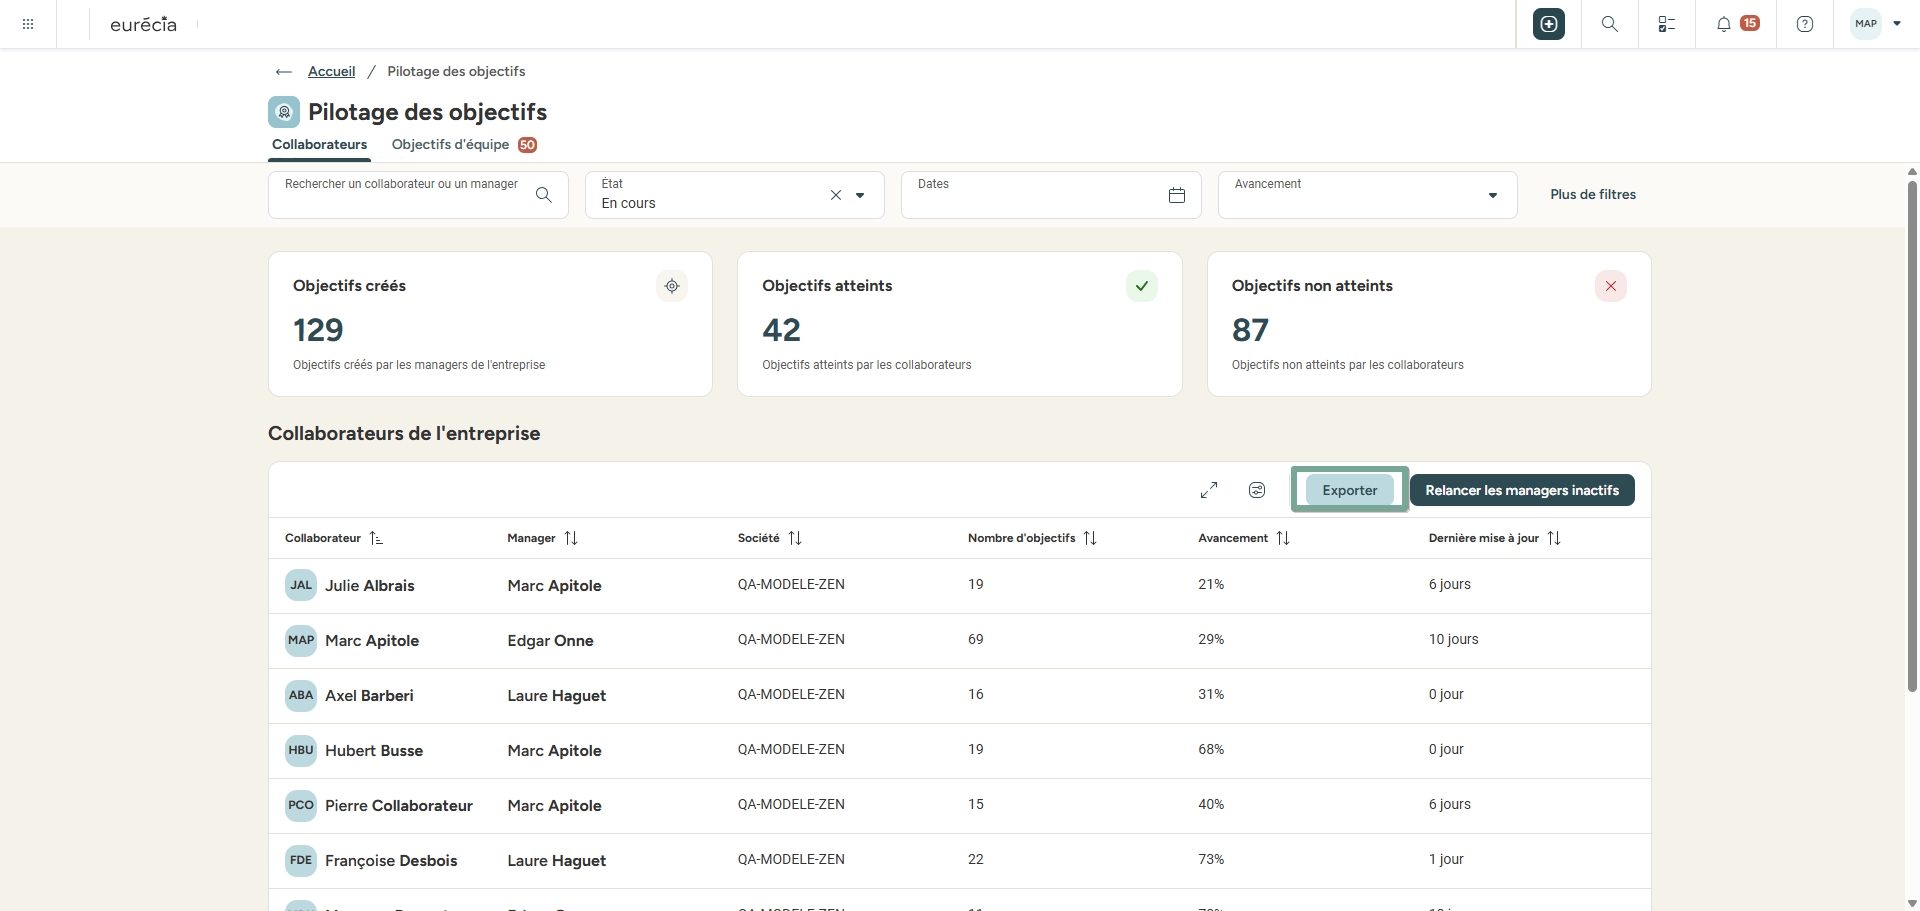Click the MAP user avatar
The width and height of the screenshot is (1920, 911).
(x=1866, y=24)
